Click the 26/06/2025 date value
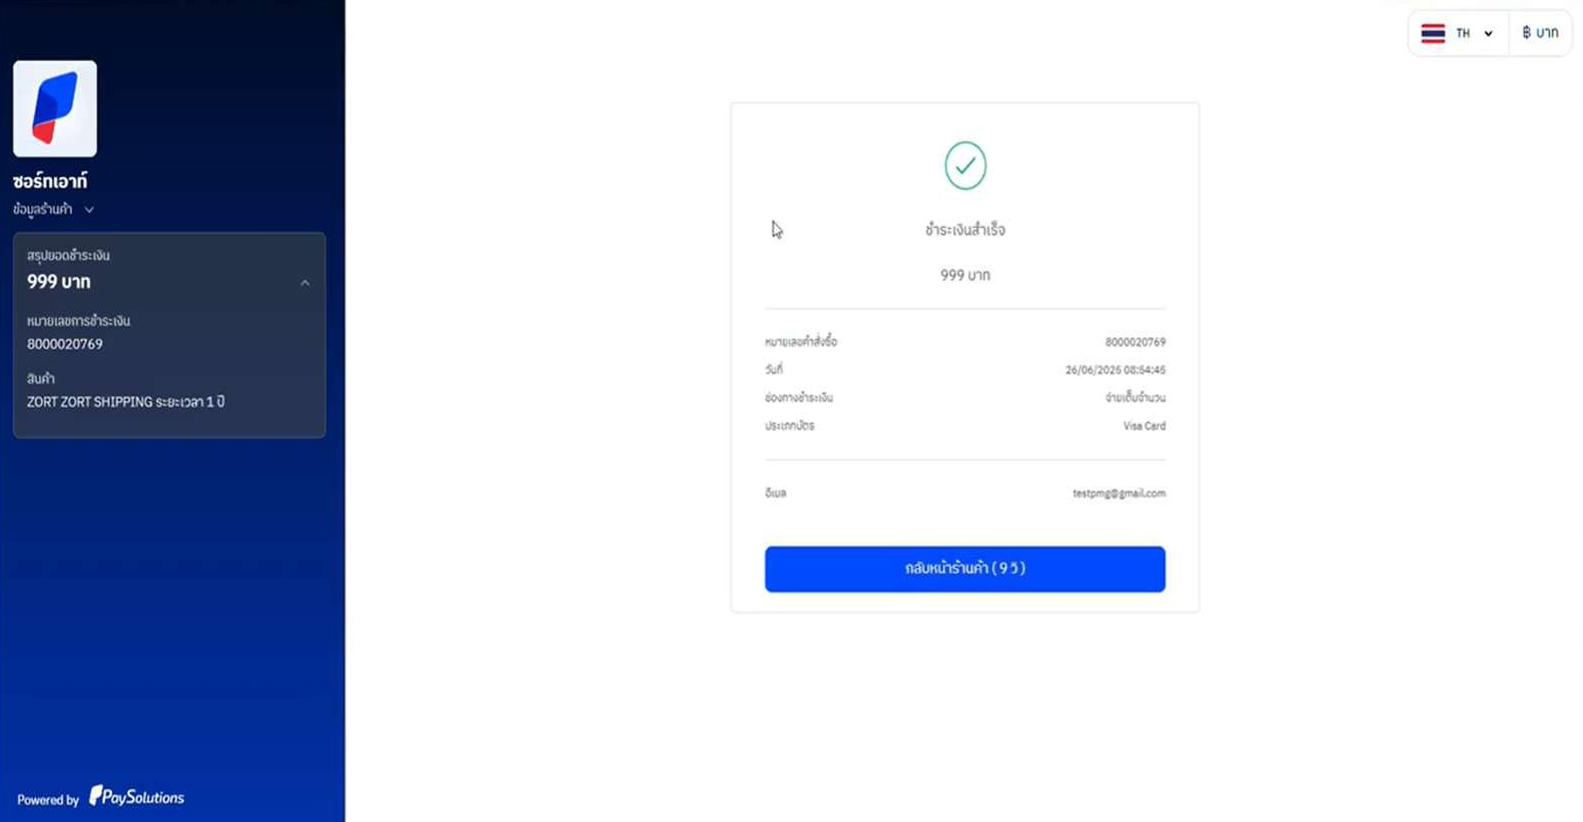The height and width of the screenshot is (822, 1583). pyautogui.click(x=1115, y=370)
